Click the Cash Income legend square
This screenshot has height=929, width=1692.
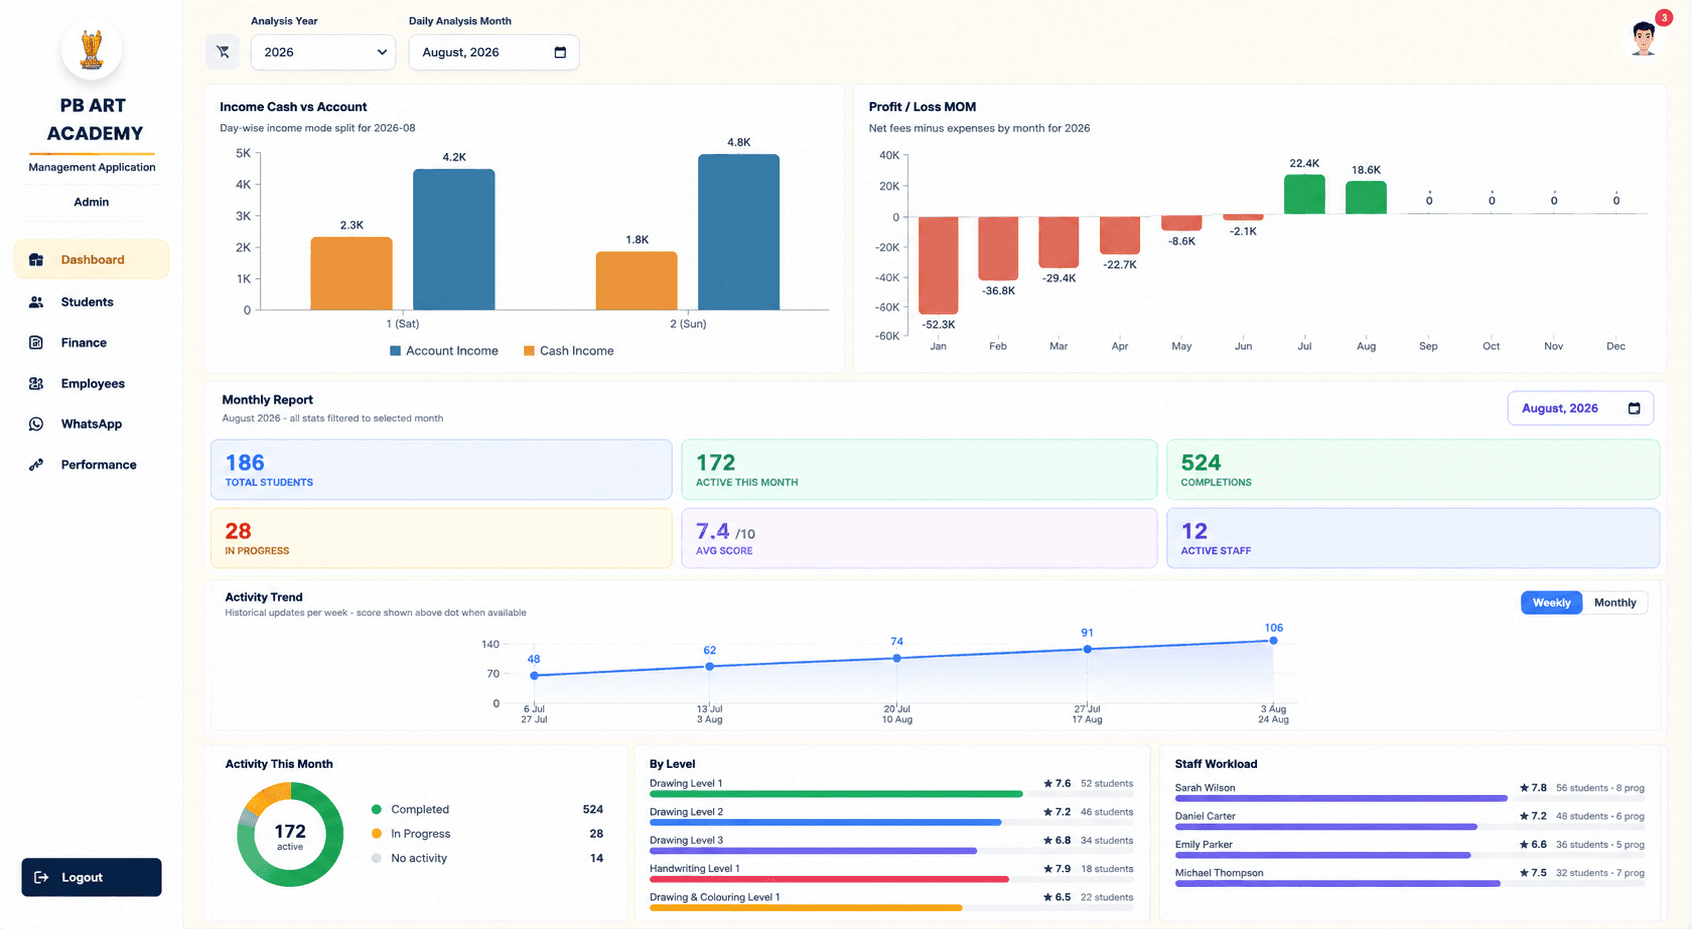pos(529,351)
